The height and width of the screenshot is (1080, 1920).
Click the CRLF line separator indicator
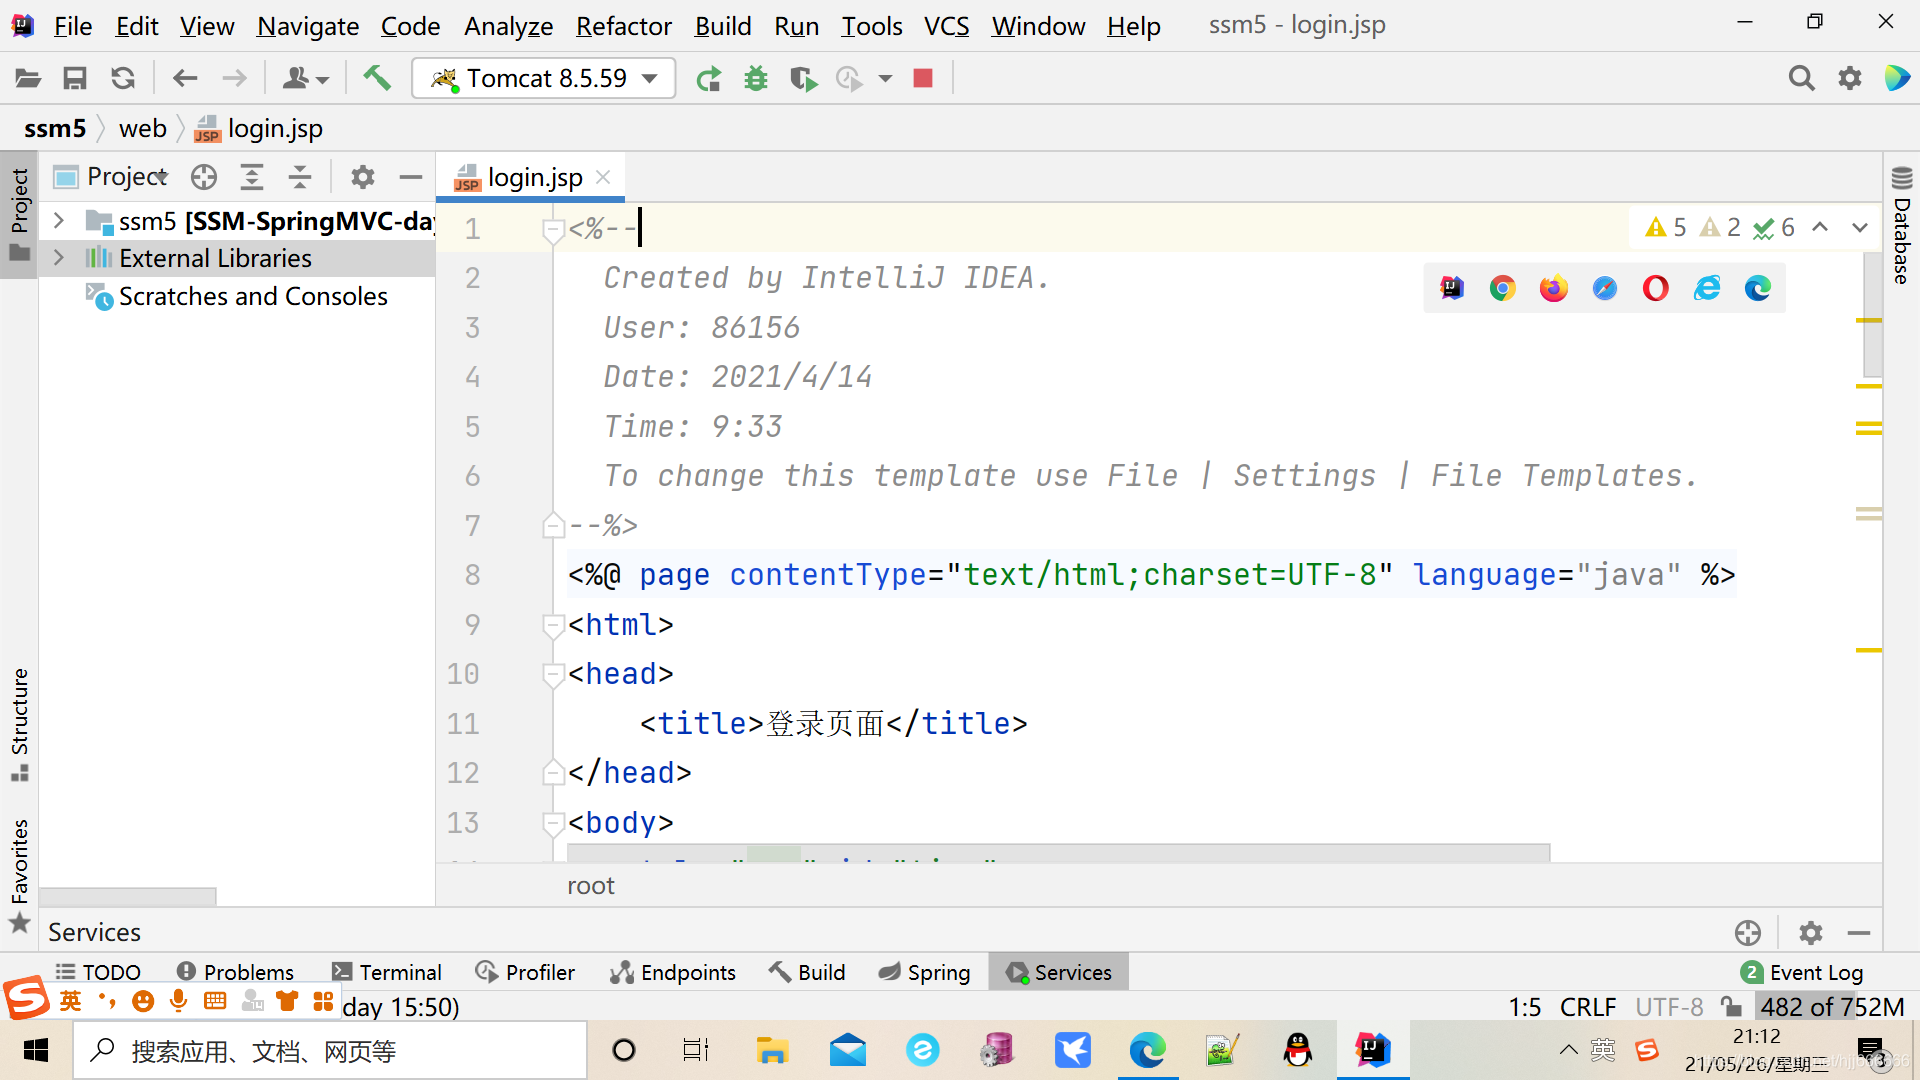[x=1587, y=1006]
